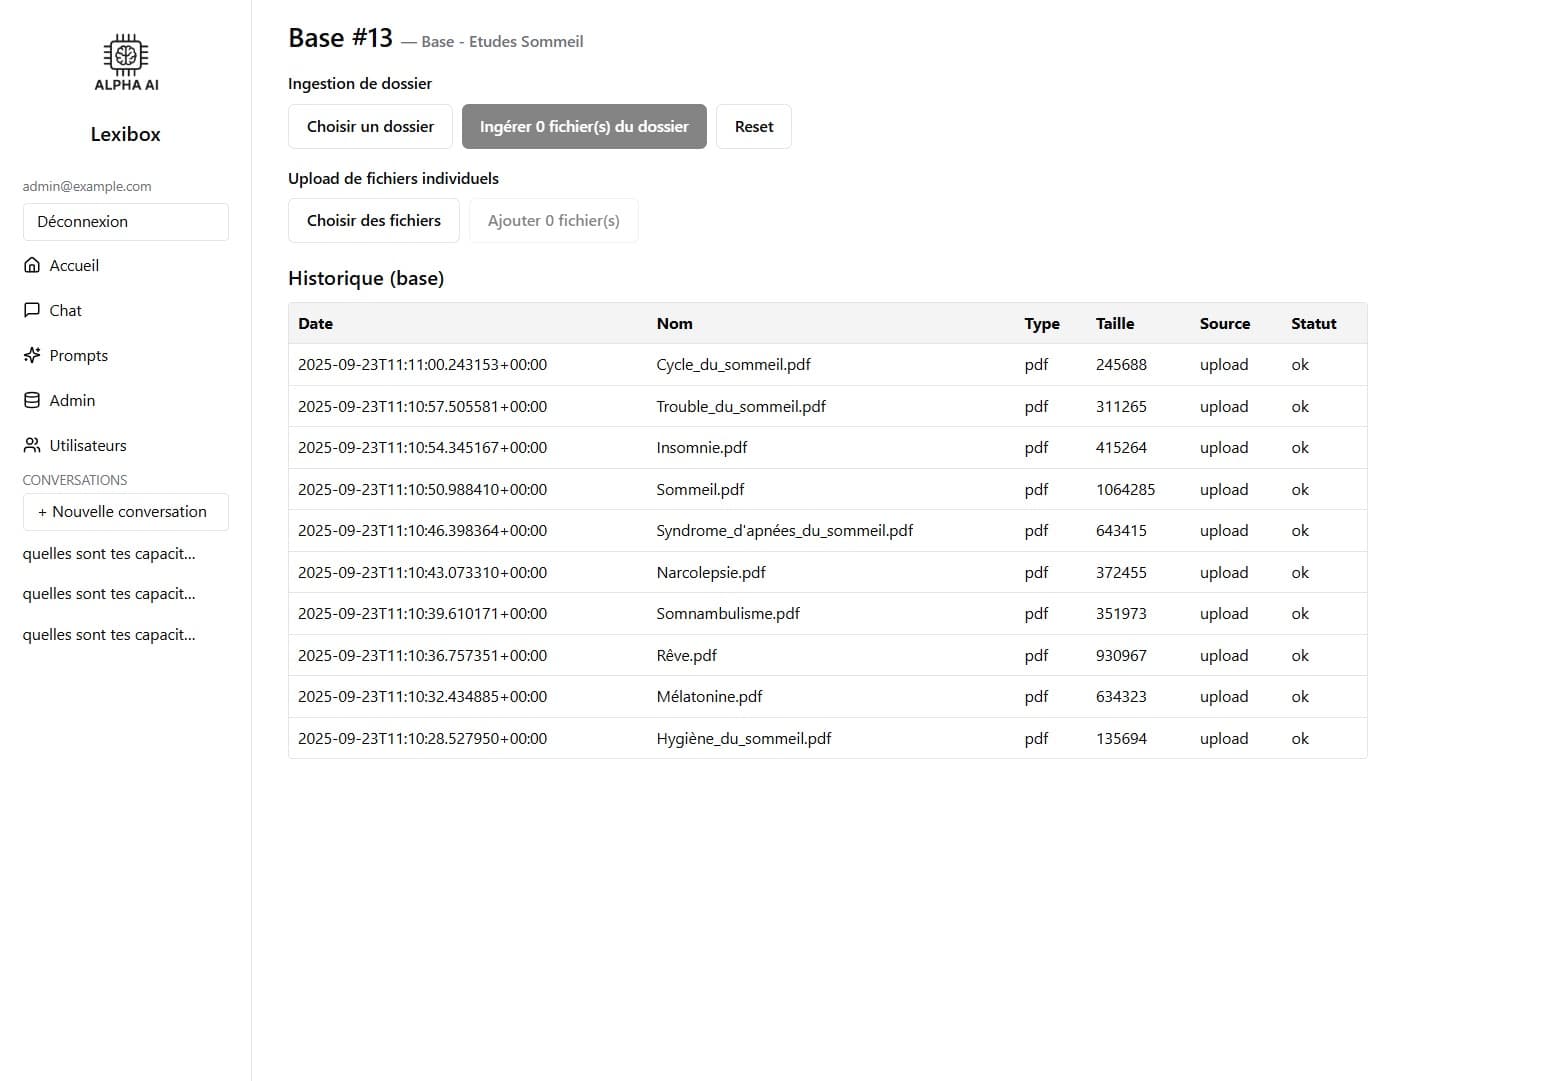This screenshot has height=1081, width=1549.
Task: Open the Utilisateurs people icon
Action: click(31, 445)
